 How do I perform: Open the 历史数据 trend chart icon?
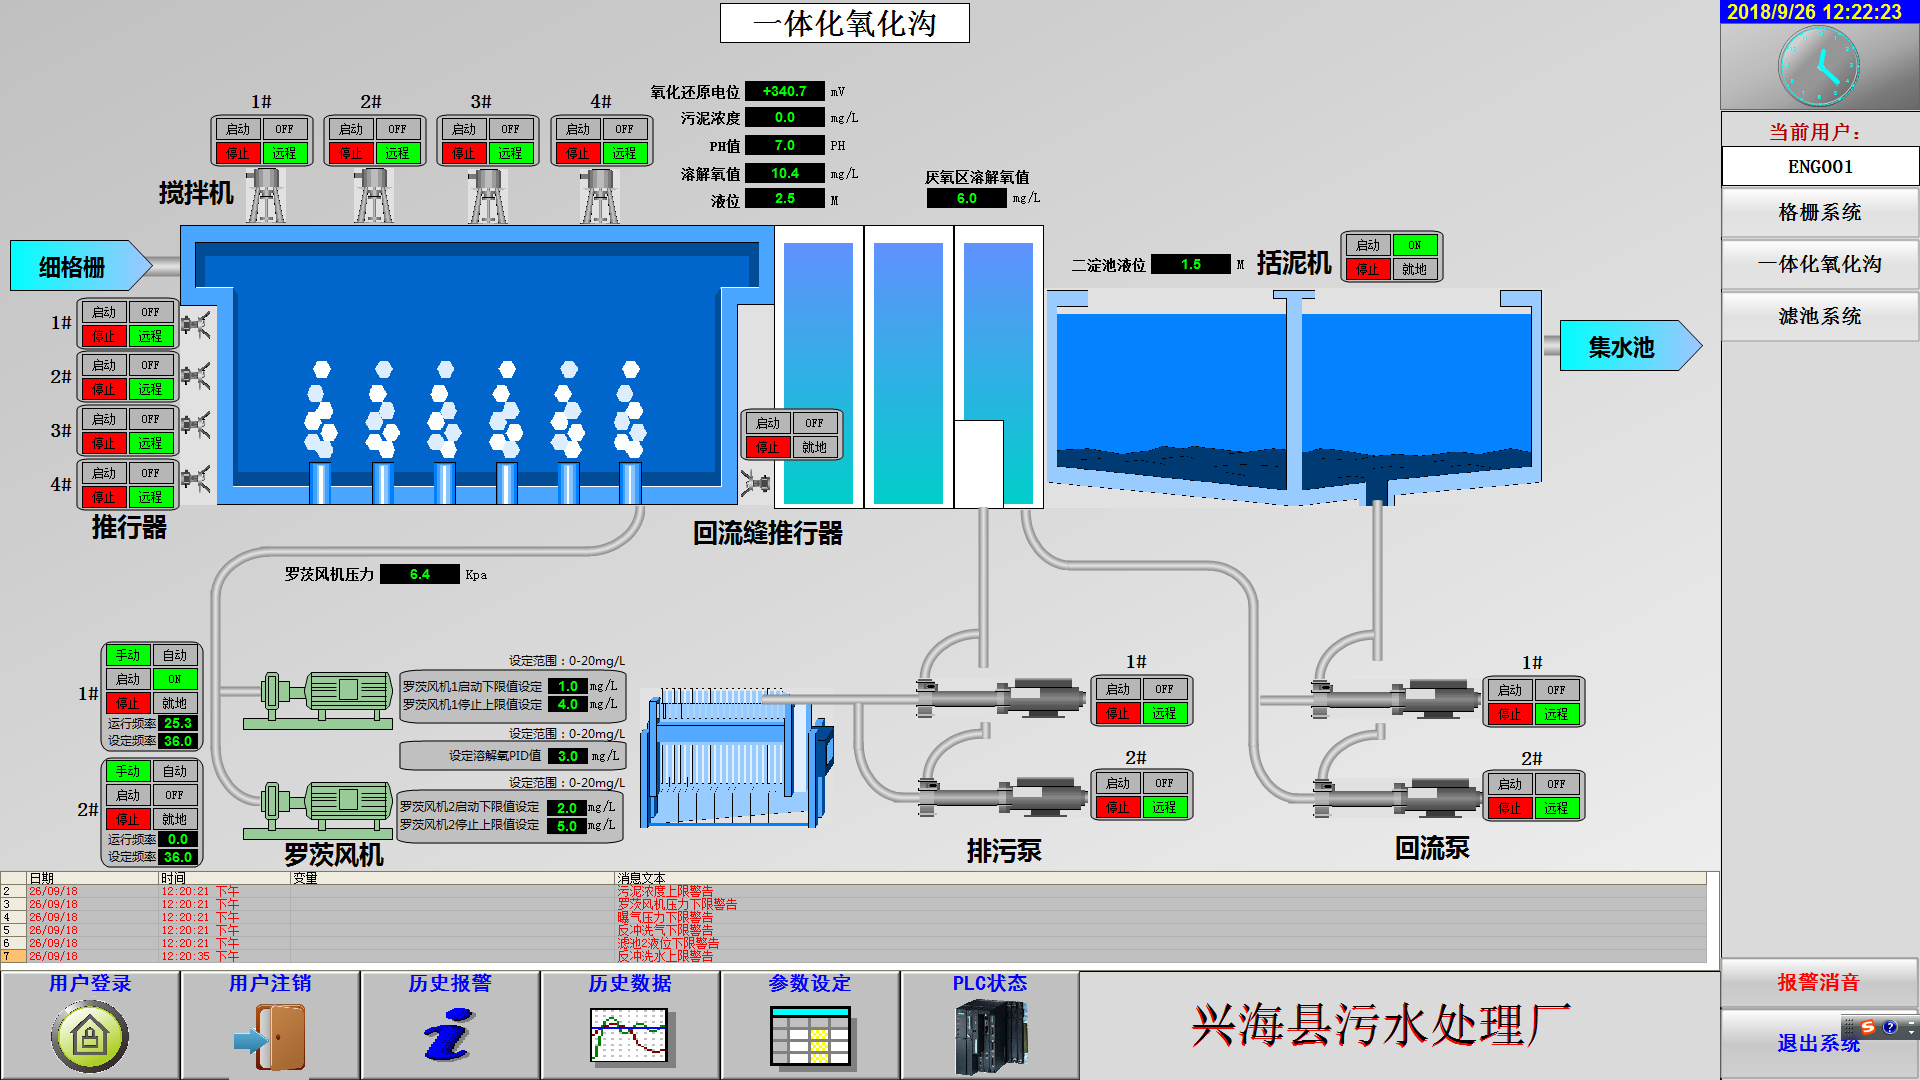pos(629,1036)
